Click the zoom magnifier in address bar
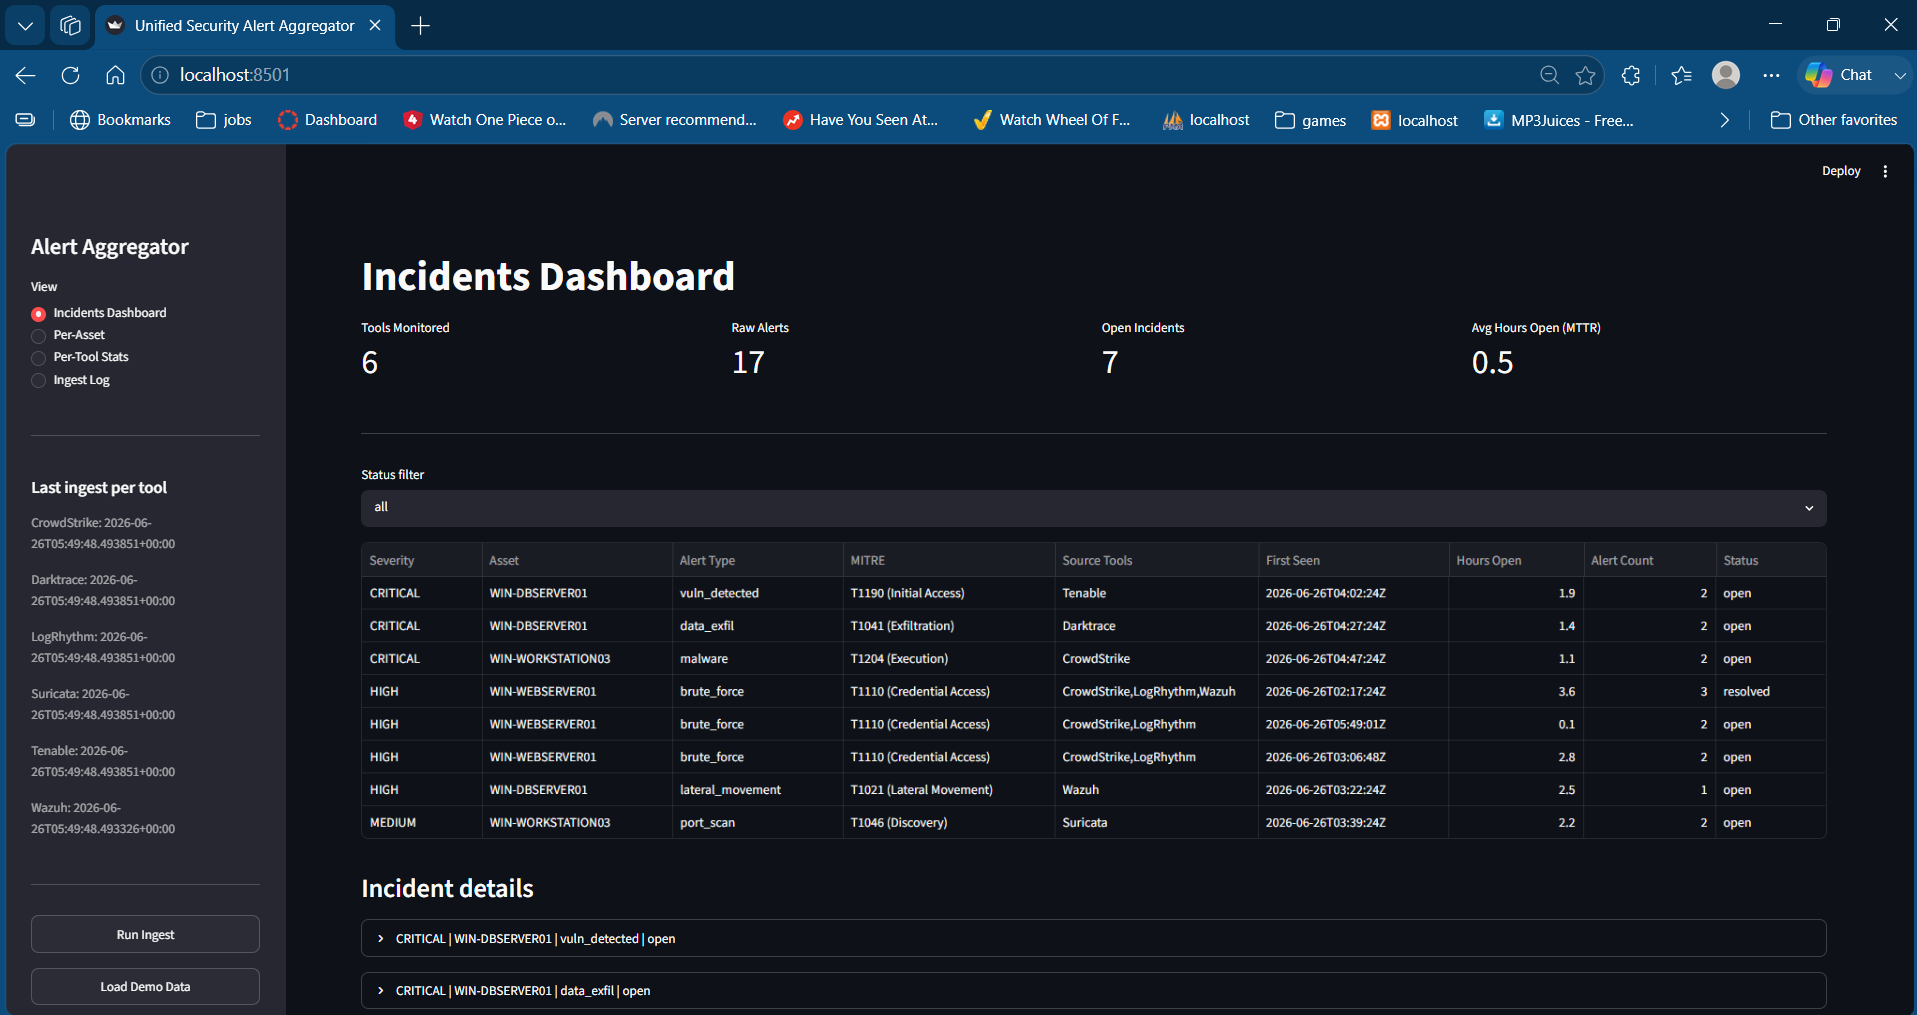1917x1015 pixels. pyautogui.click(x=1549, y=75)
